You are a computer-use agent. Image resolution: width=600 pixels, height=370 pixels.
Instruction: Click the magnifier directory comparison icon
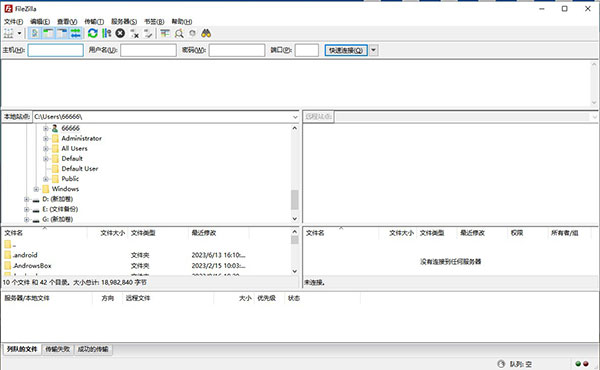179,34
